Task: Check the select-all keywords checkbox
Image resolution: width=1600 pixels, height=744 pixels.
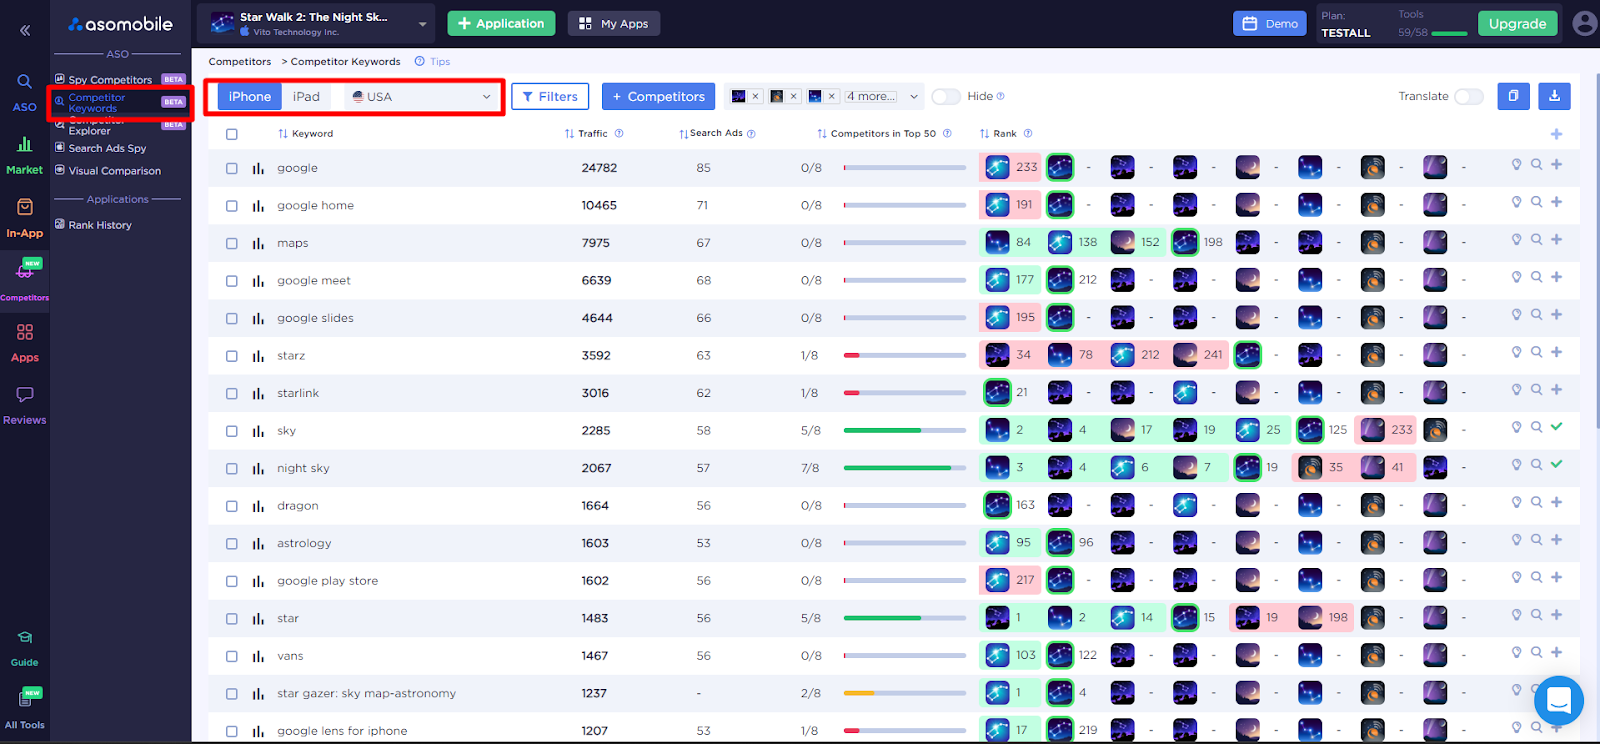Action: tap(232, 134)
